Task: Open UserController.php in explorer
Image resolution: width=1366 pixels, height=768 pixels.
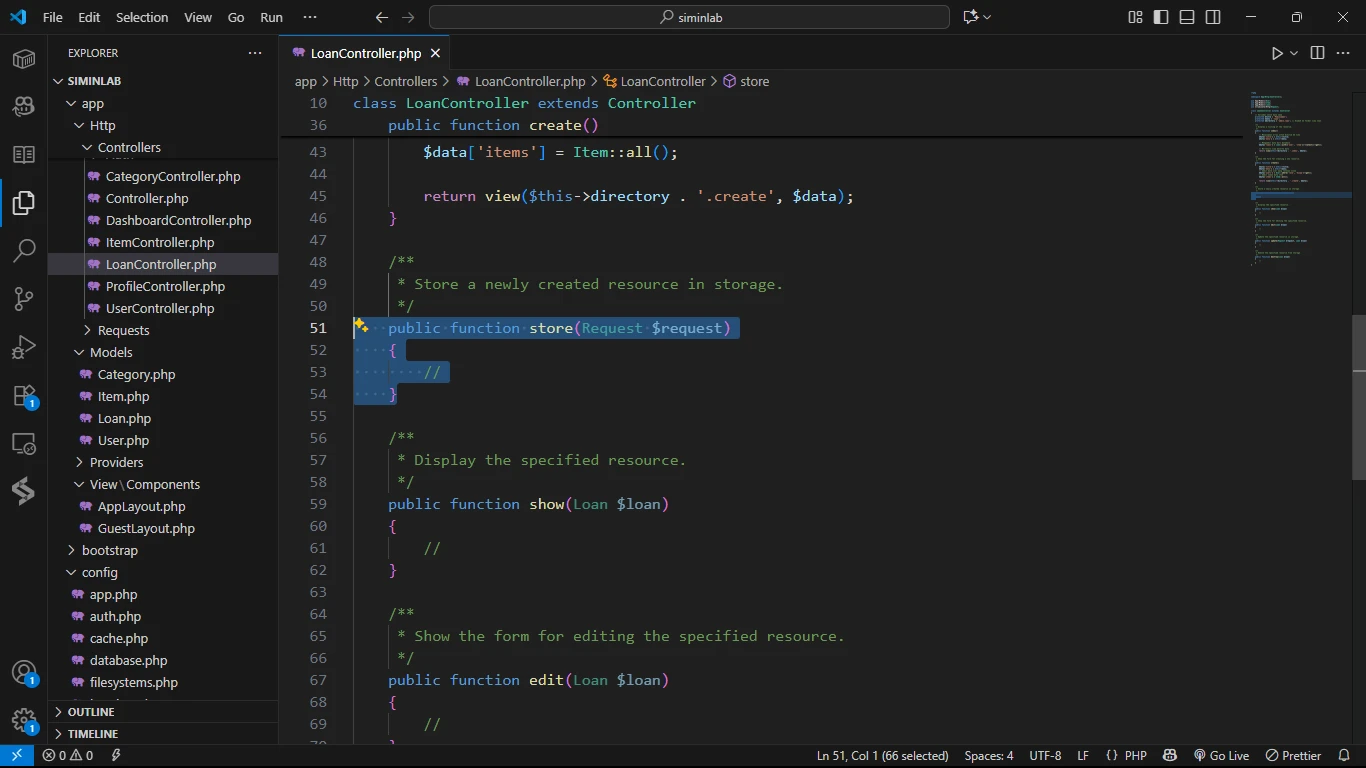Action: click(x=160, y=308)
